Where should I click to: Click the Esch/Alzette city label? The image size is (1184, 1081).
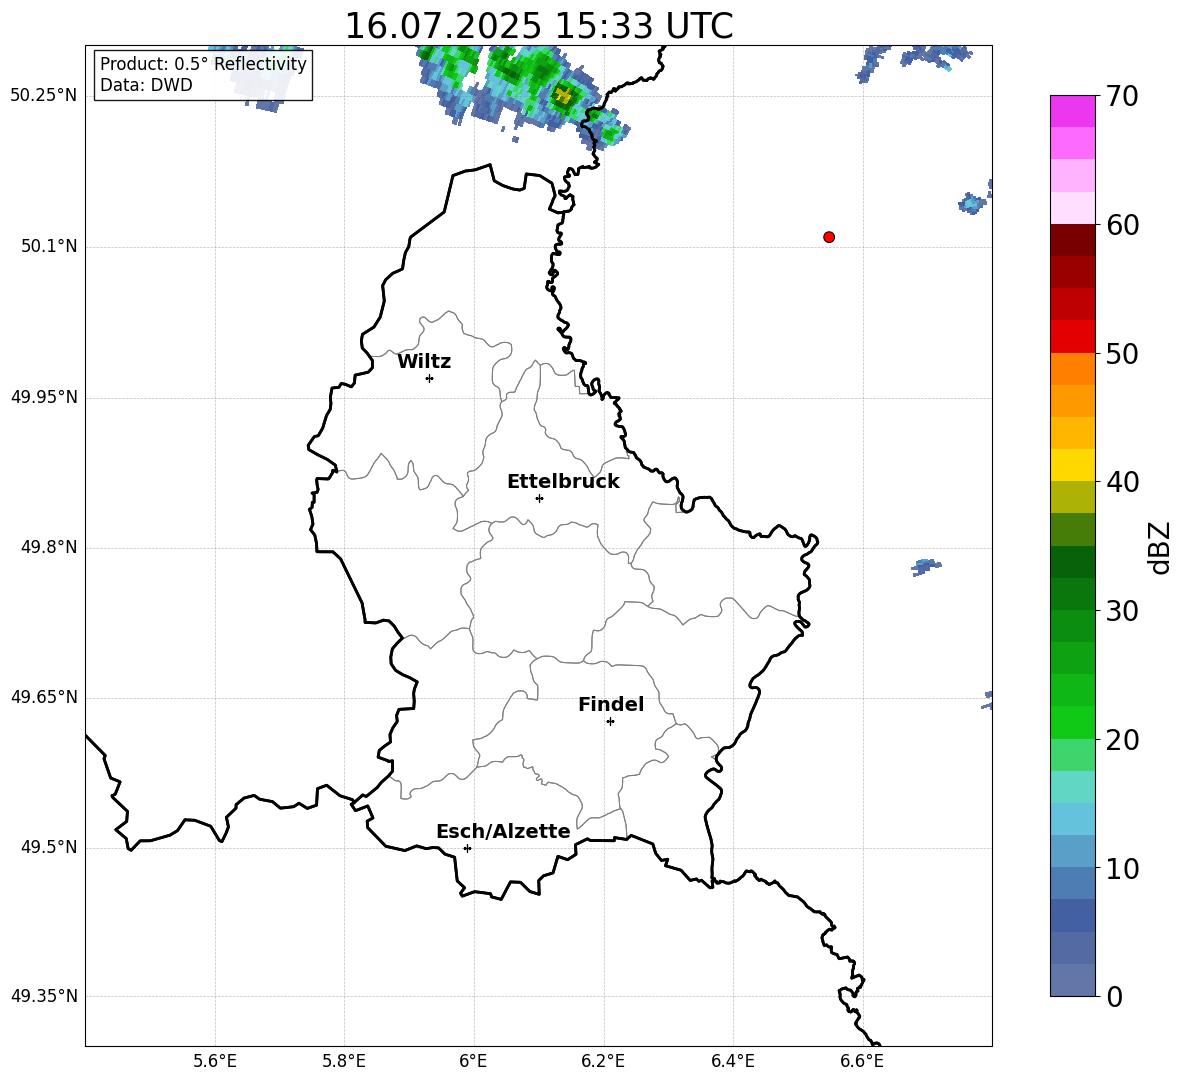click(504, 831)
